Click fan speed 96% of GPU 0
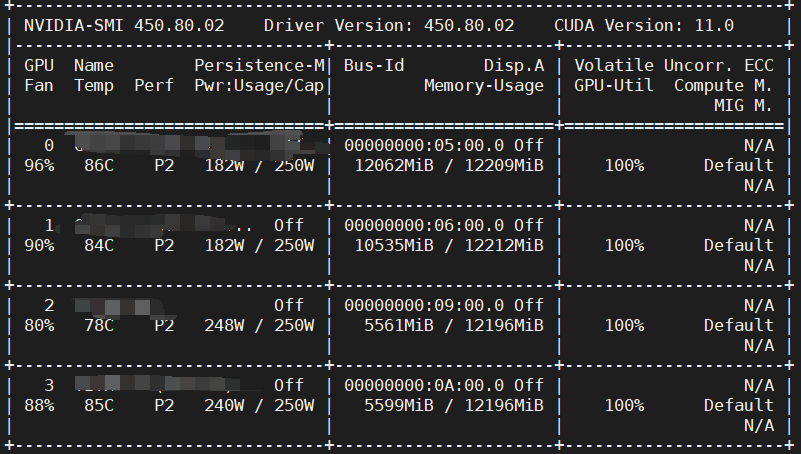The height and width of the screenshot is (454, 801). [x=39, y=165]
